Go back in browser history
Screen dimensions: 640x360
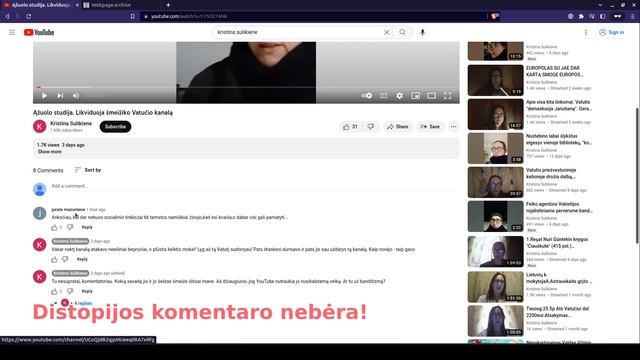[7, 16]
